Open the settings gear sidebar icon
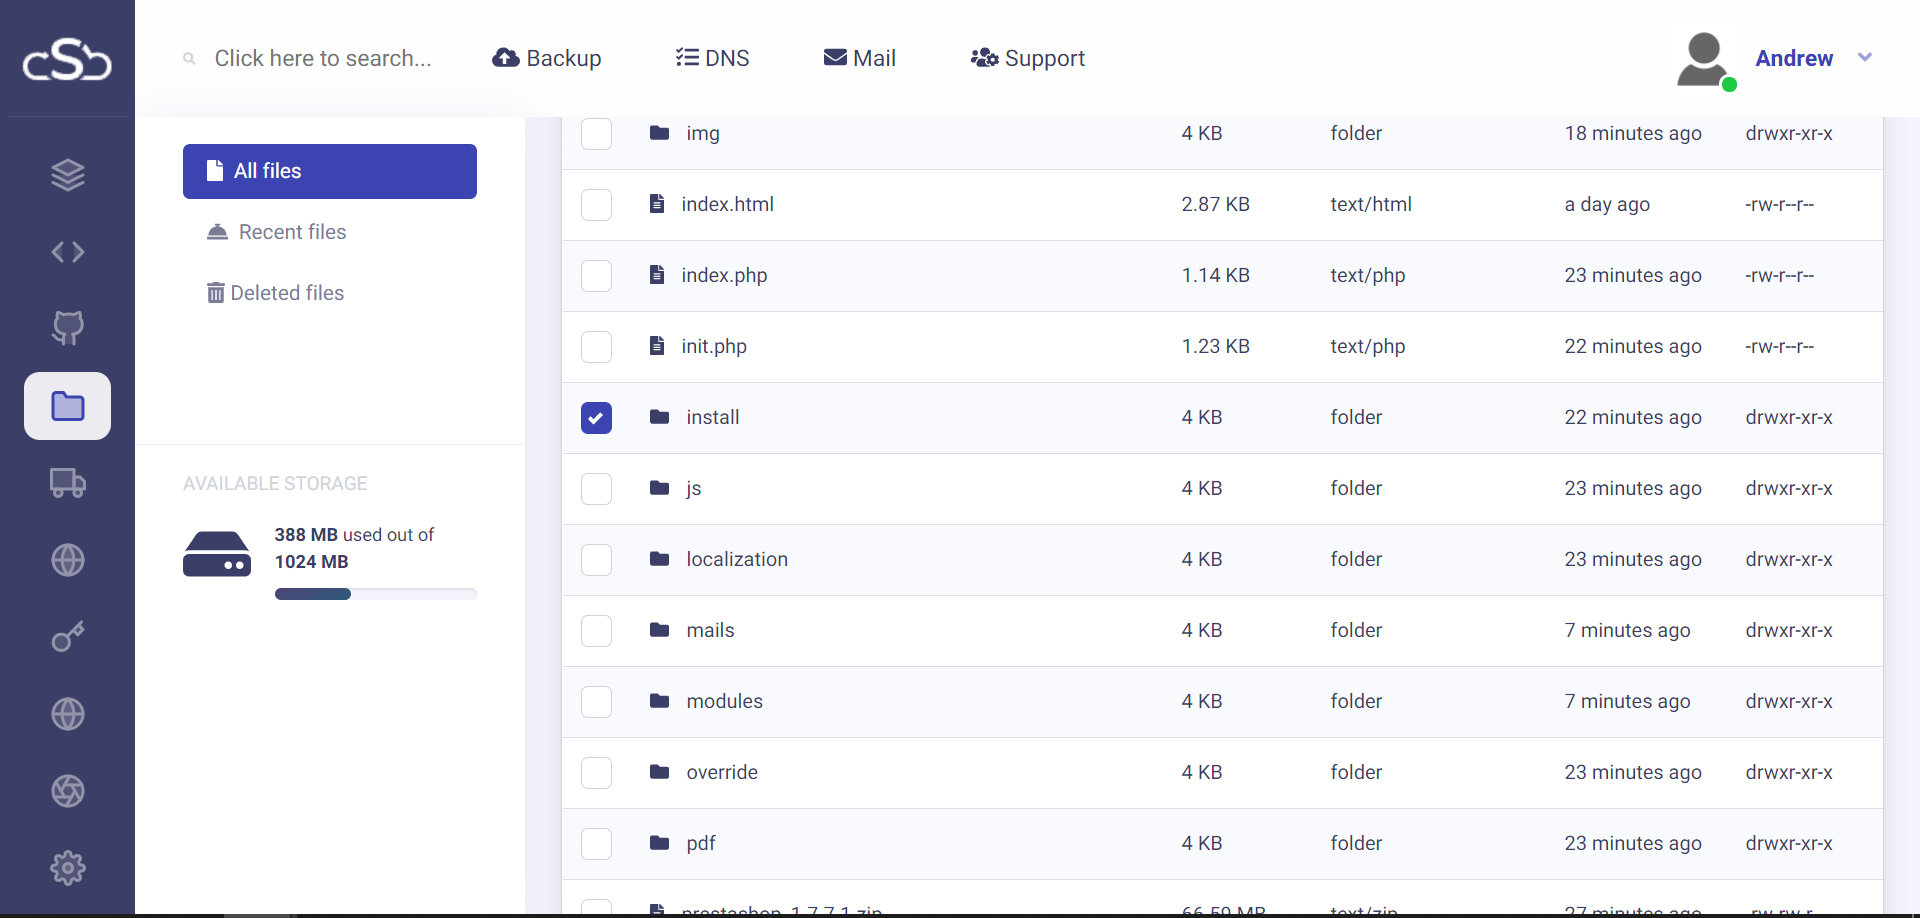1920x918 pixels. (67, 868)
